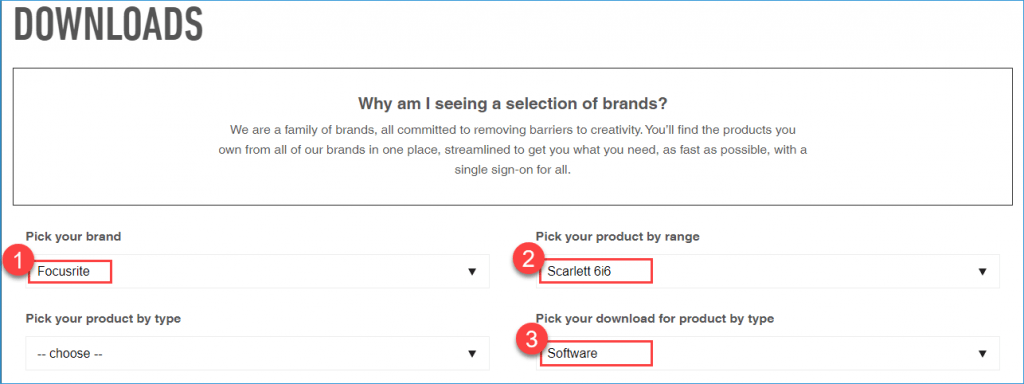Click the brand dropdown's down arrow
This screenshot has width=1024, height=384.
pyautogui.click(x=472, y=272)
